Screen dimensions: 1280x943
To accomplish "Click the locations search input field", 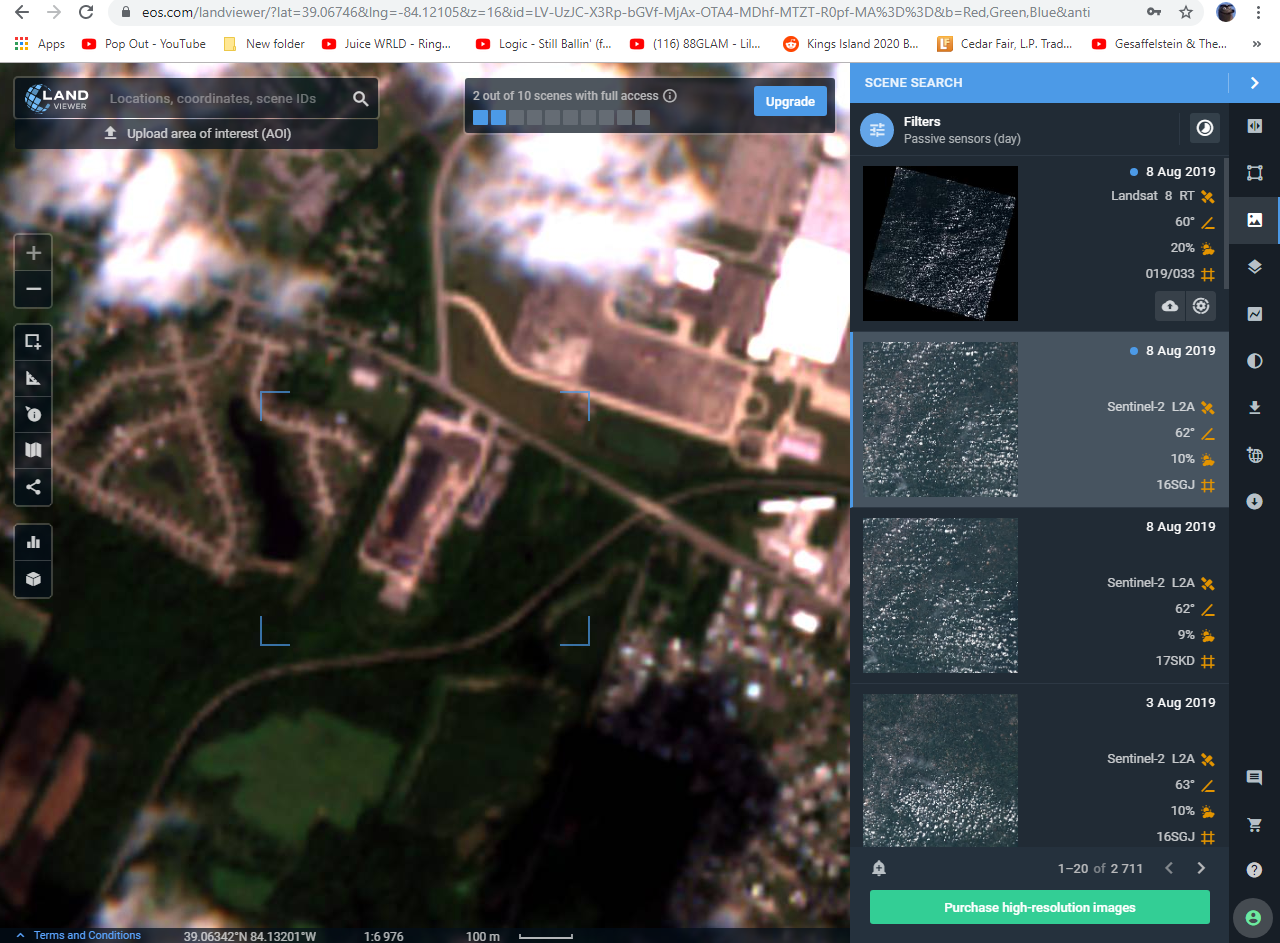I will (225, 99).
